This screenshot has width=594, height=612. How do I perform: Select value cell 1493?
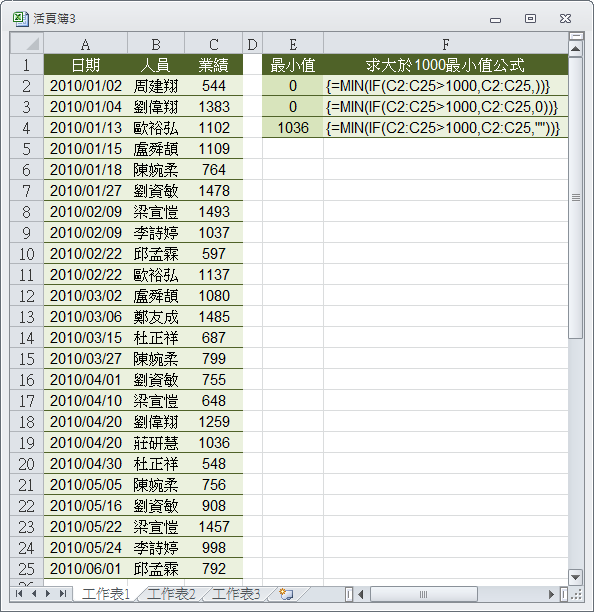[x=213, y=212]
